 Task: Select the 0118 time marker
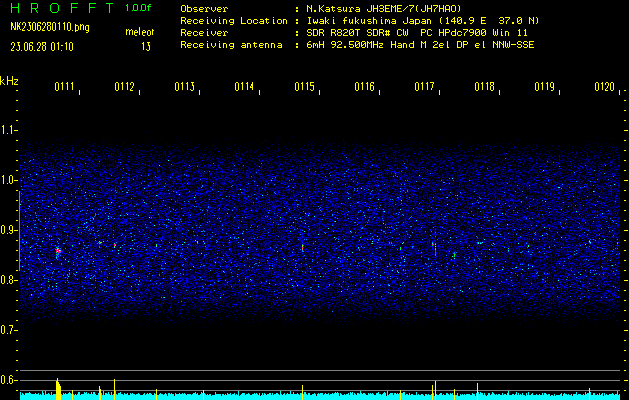pos(484,86)
